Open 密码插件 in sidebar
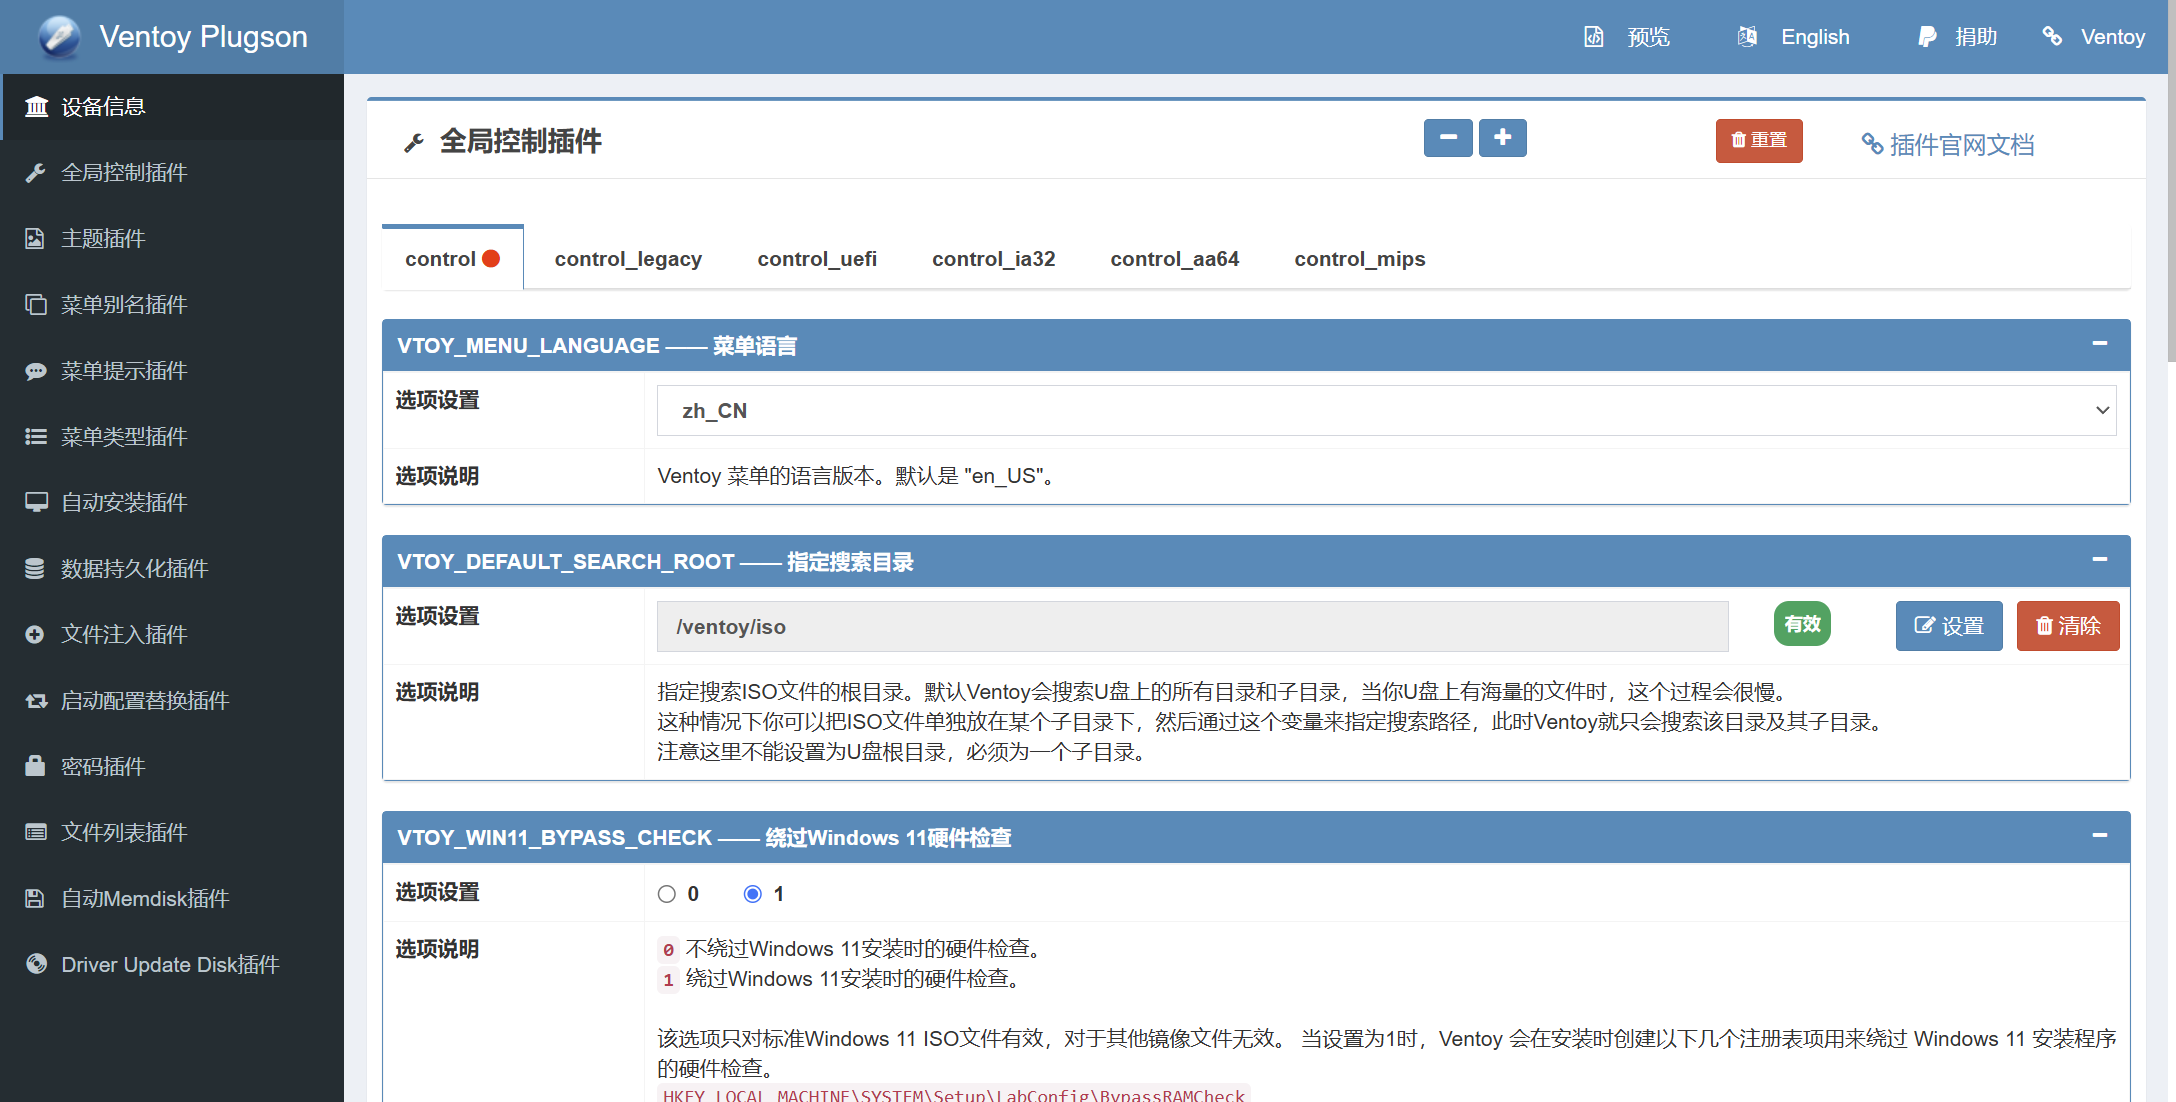This screenshot has height=1102, width=2176. [x=172, y=766]
